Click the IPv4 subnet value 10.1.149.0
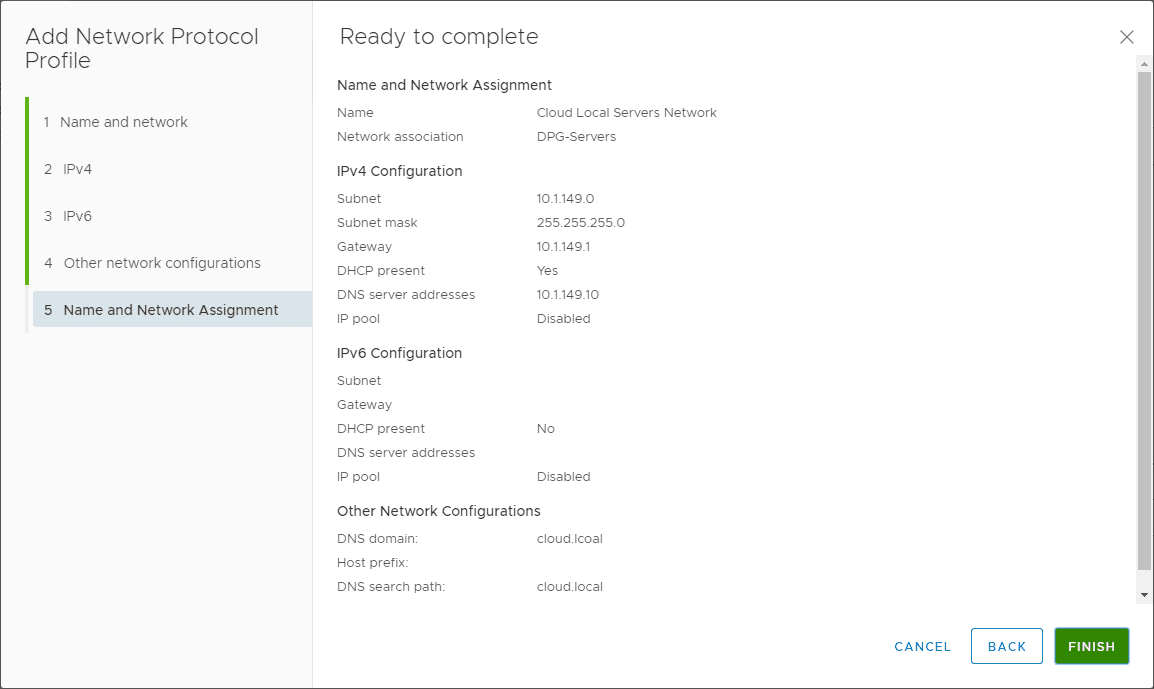Image resolution: width=1154 pixels, height=689 pixels. (x=565, y=199)
